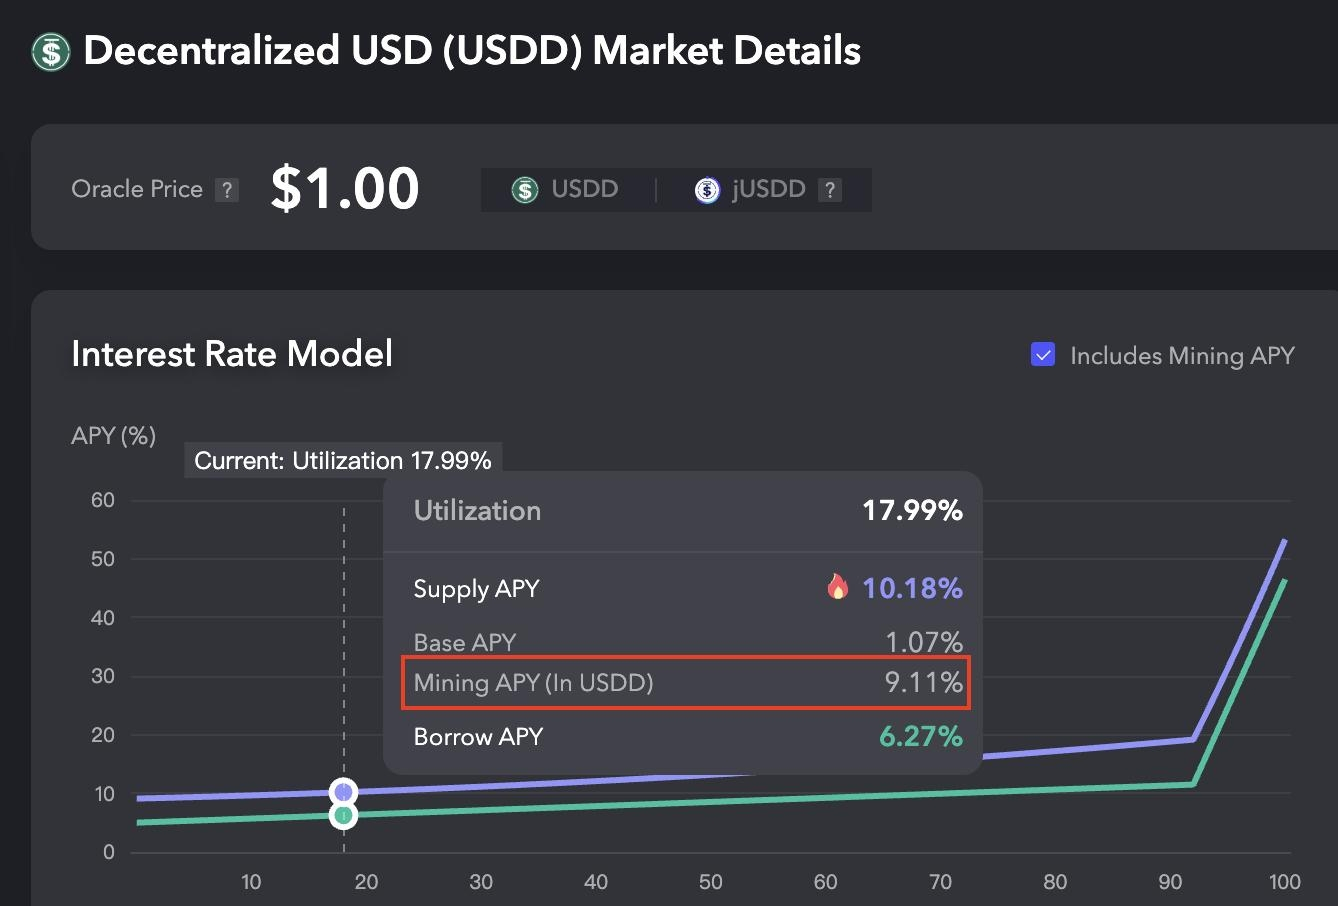The height and width of the screenshot is (906, 1338).
Task: Uncheck the Includes Mining APY checkbox
Action: pos(1043,355)
